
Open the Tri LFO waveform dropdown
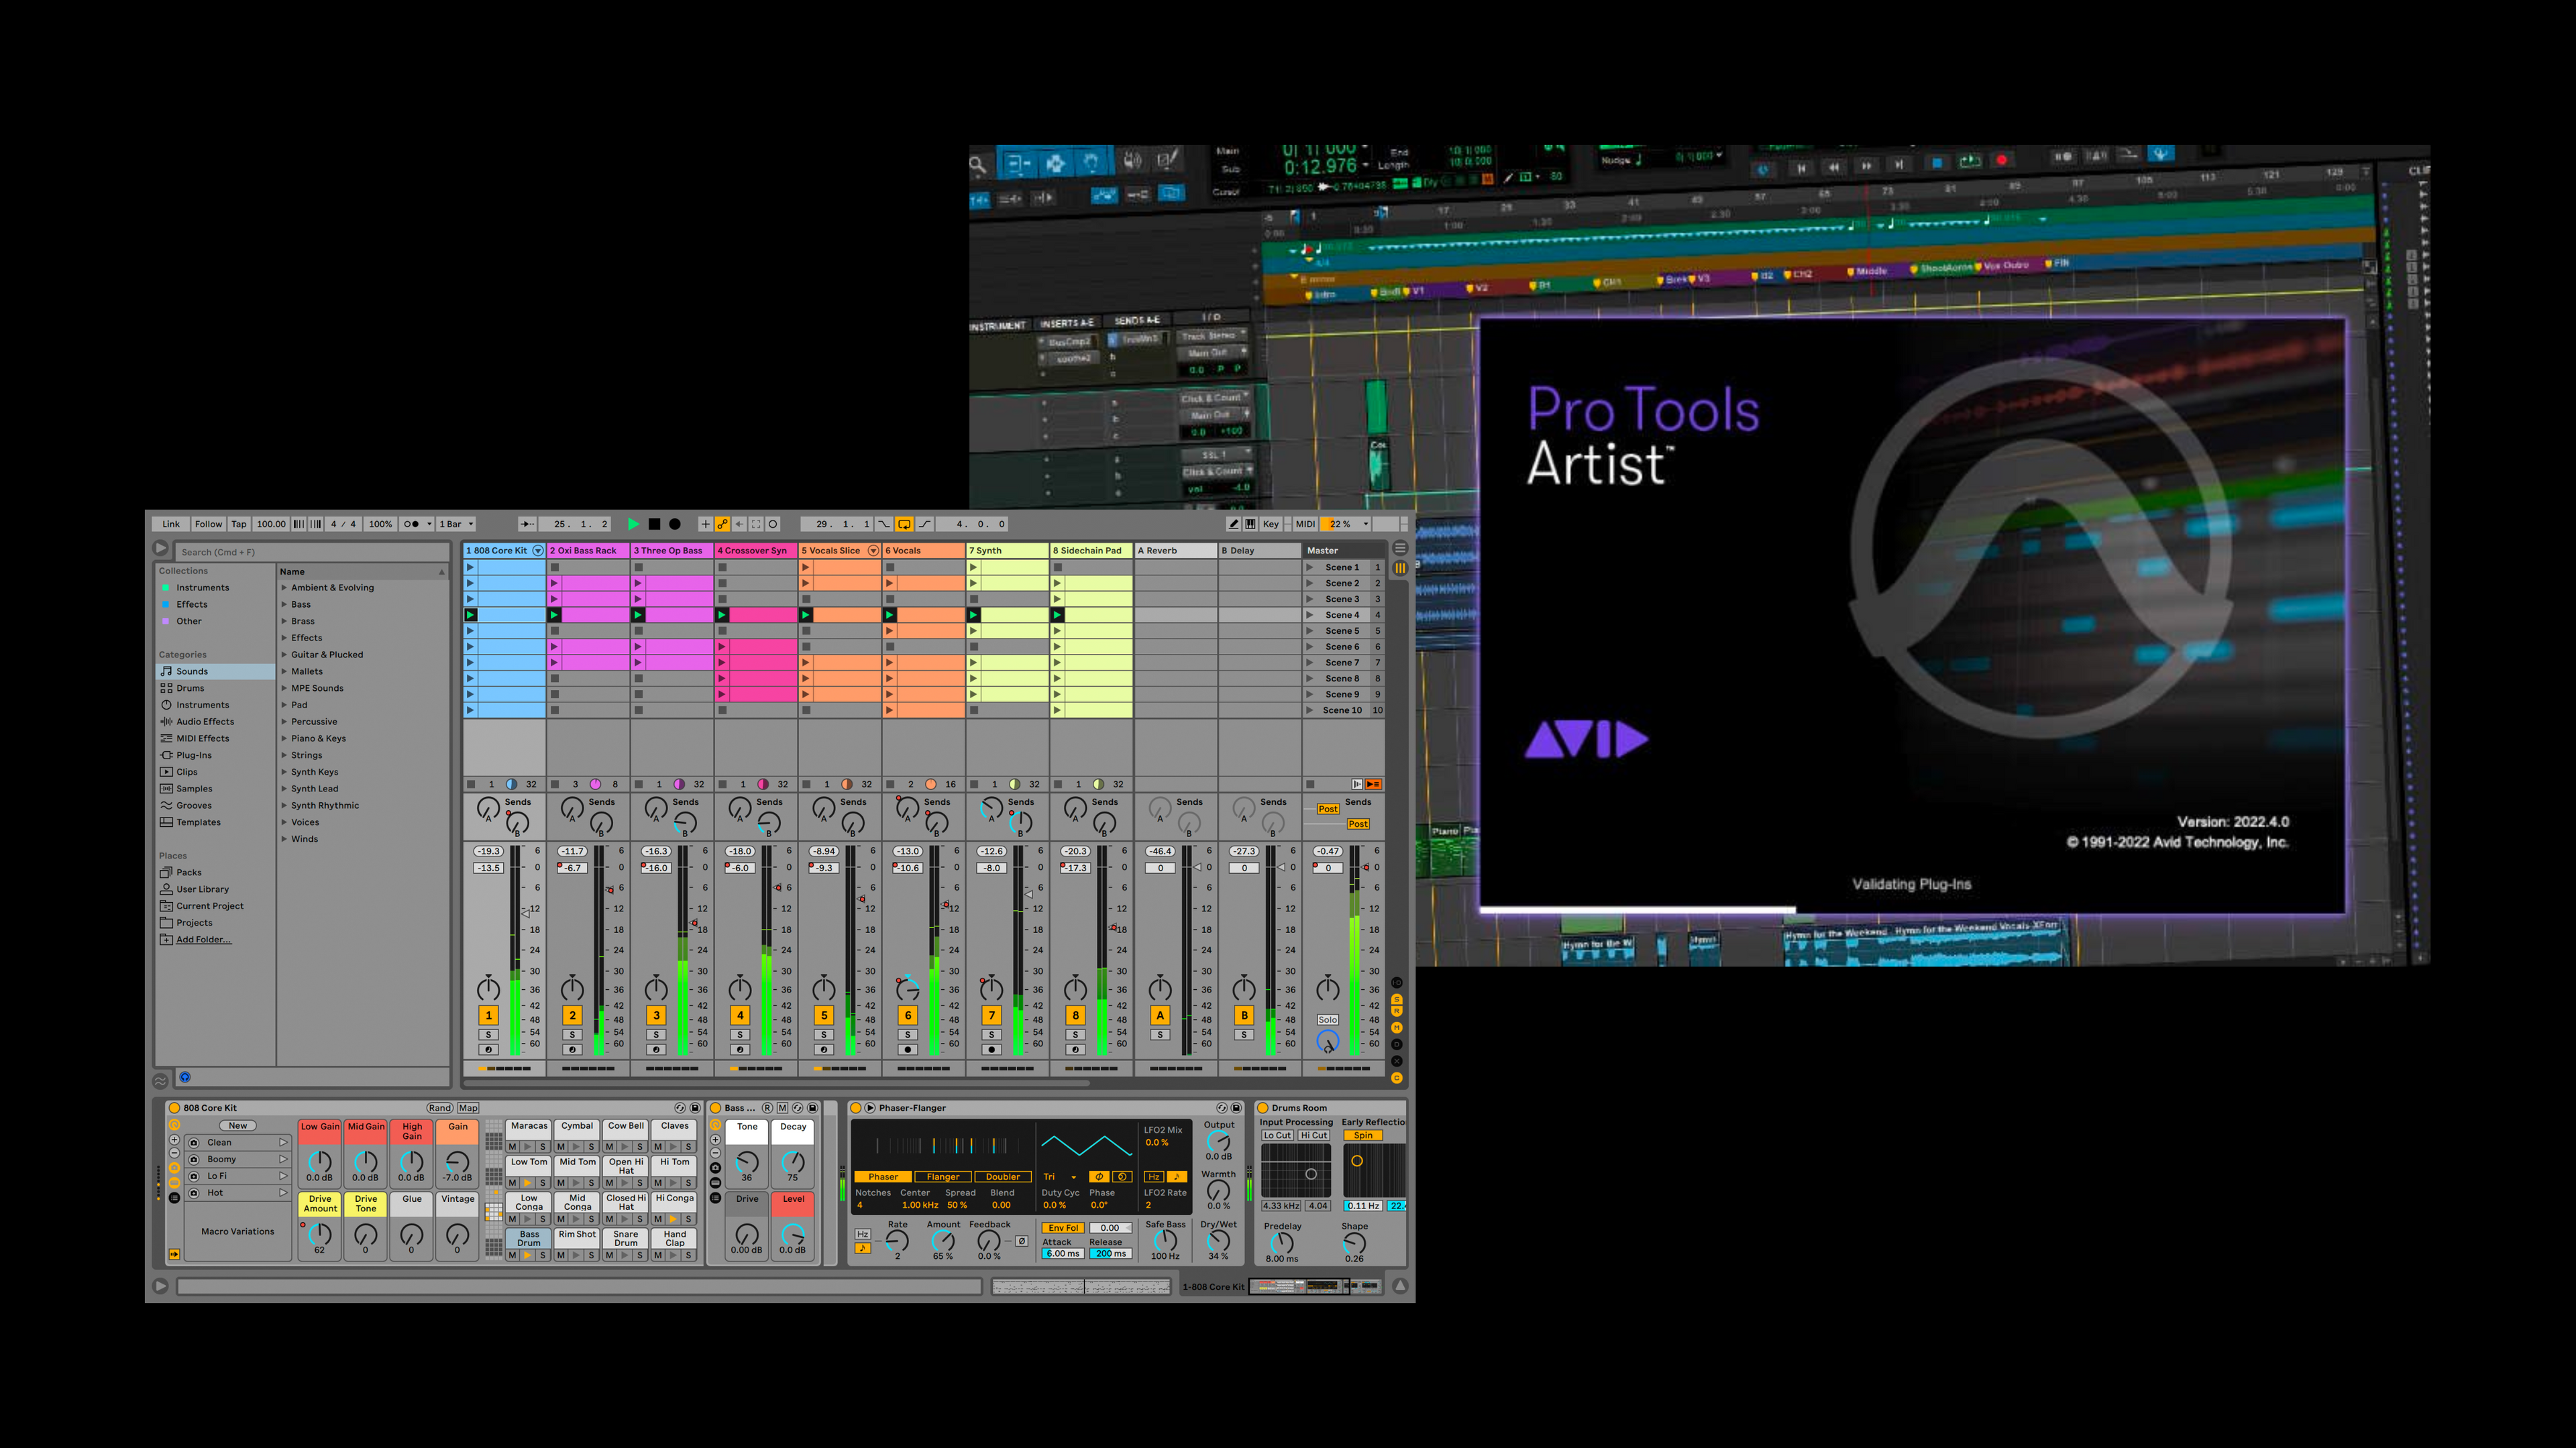[1061, 1177]
